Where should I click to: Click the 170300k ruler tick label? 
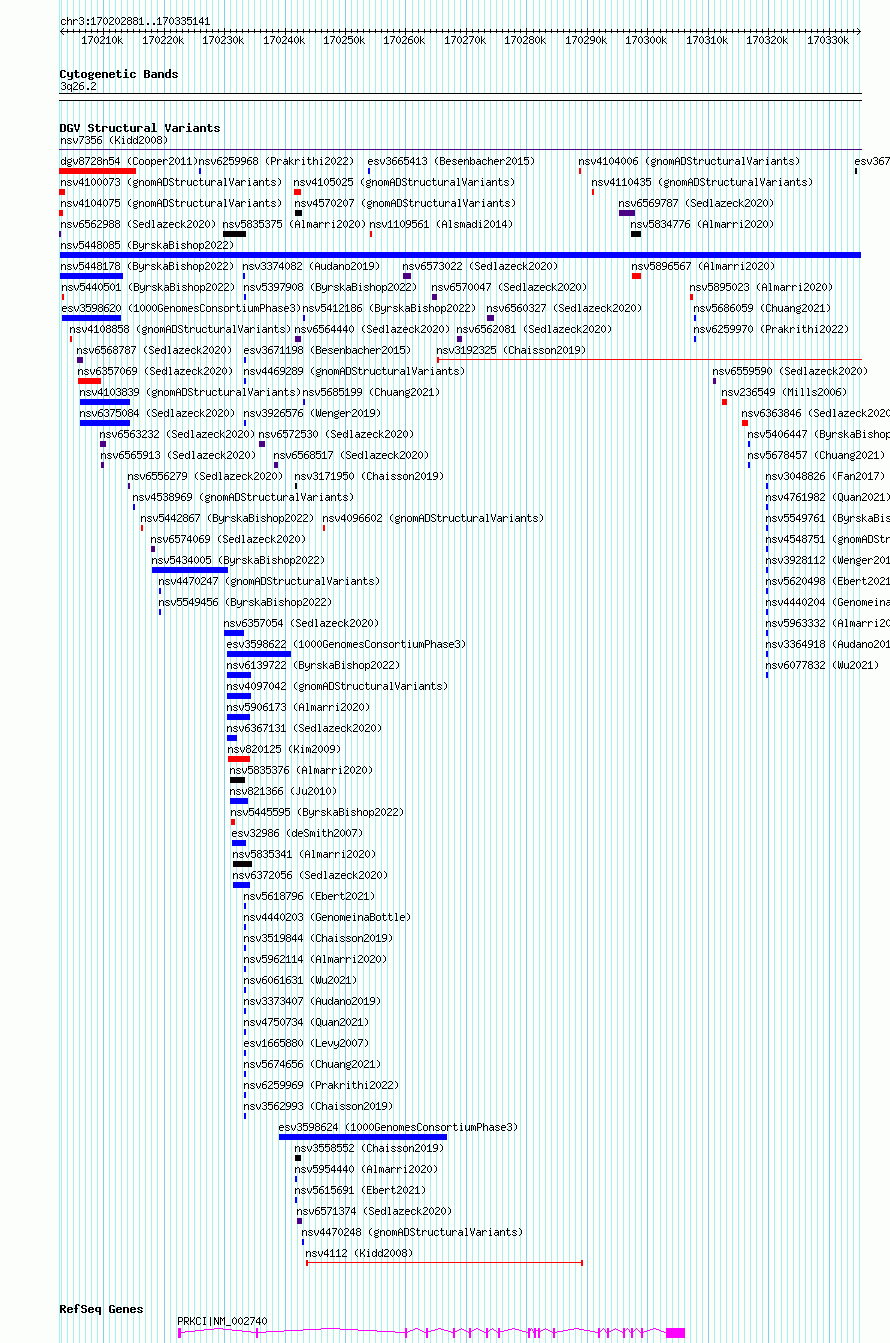click(x=647, y=40)
